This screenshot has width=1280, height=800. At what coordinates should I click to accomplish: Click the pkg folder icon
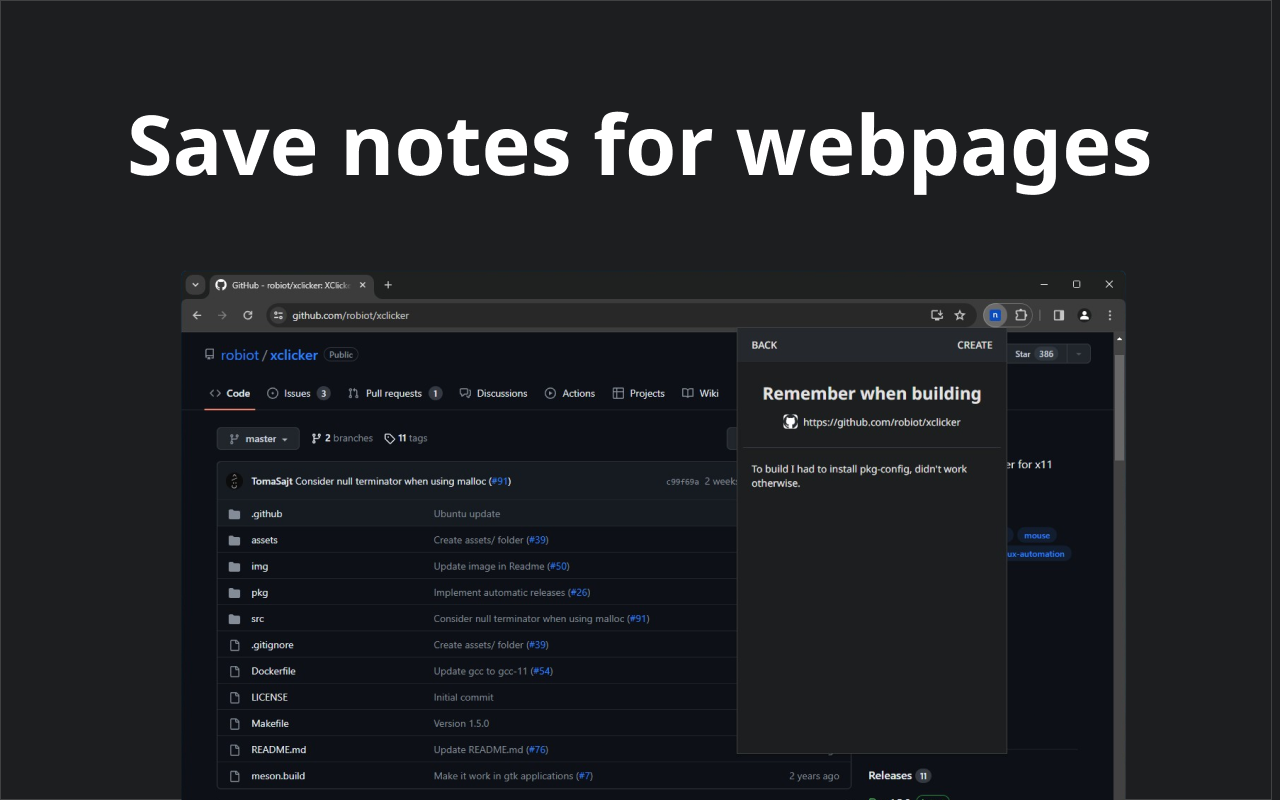pos(234,592)
